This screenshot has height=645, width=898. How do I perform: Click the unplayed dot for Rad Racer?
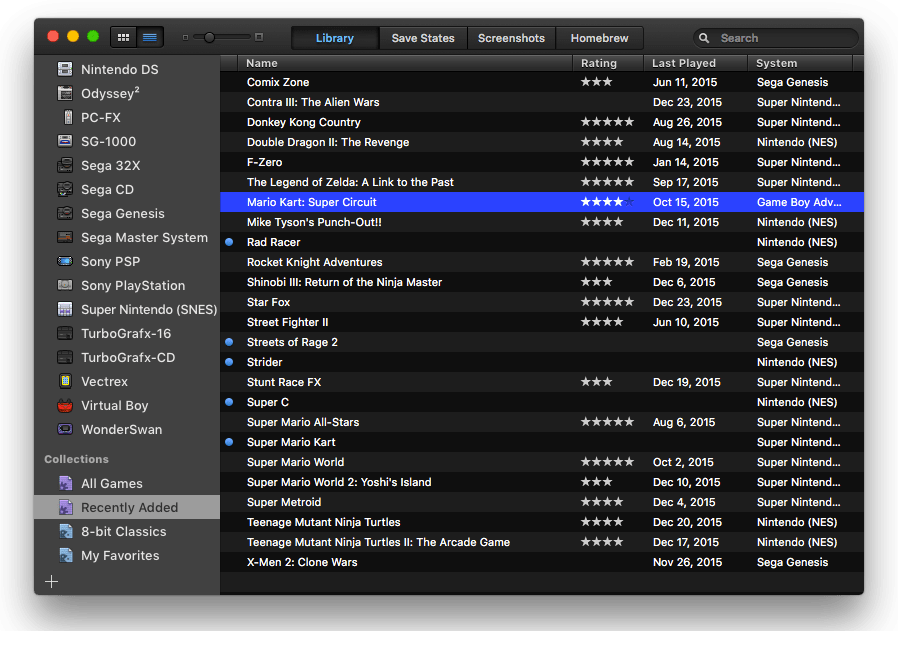pyautogui.click(x=229, y=242)
